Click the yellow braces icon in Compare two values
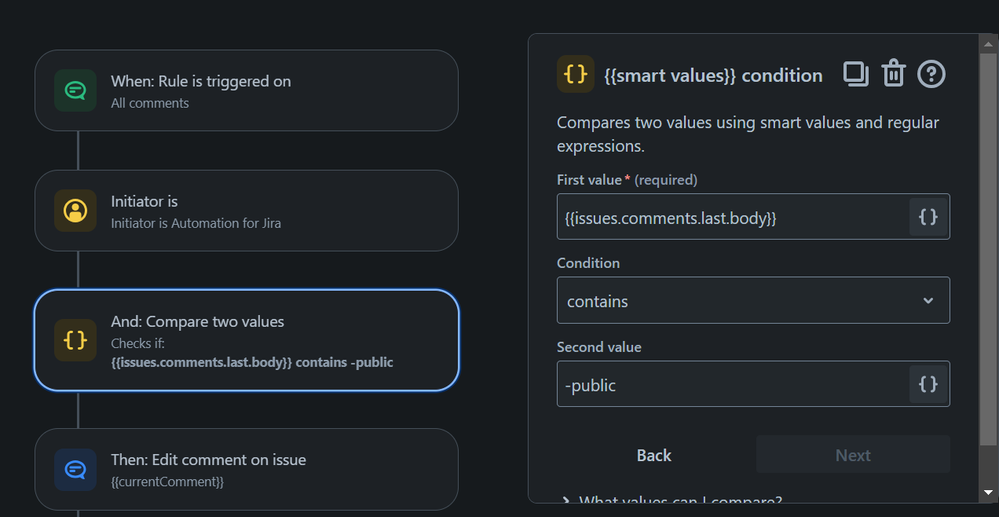This screenshot has width=999, height=517. pos(75,340)
